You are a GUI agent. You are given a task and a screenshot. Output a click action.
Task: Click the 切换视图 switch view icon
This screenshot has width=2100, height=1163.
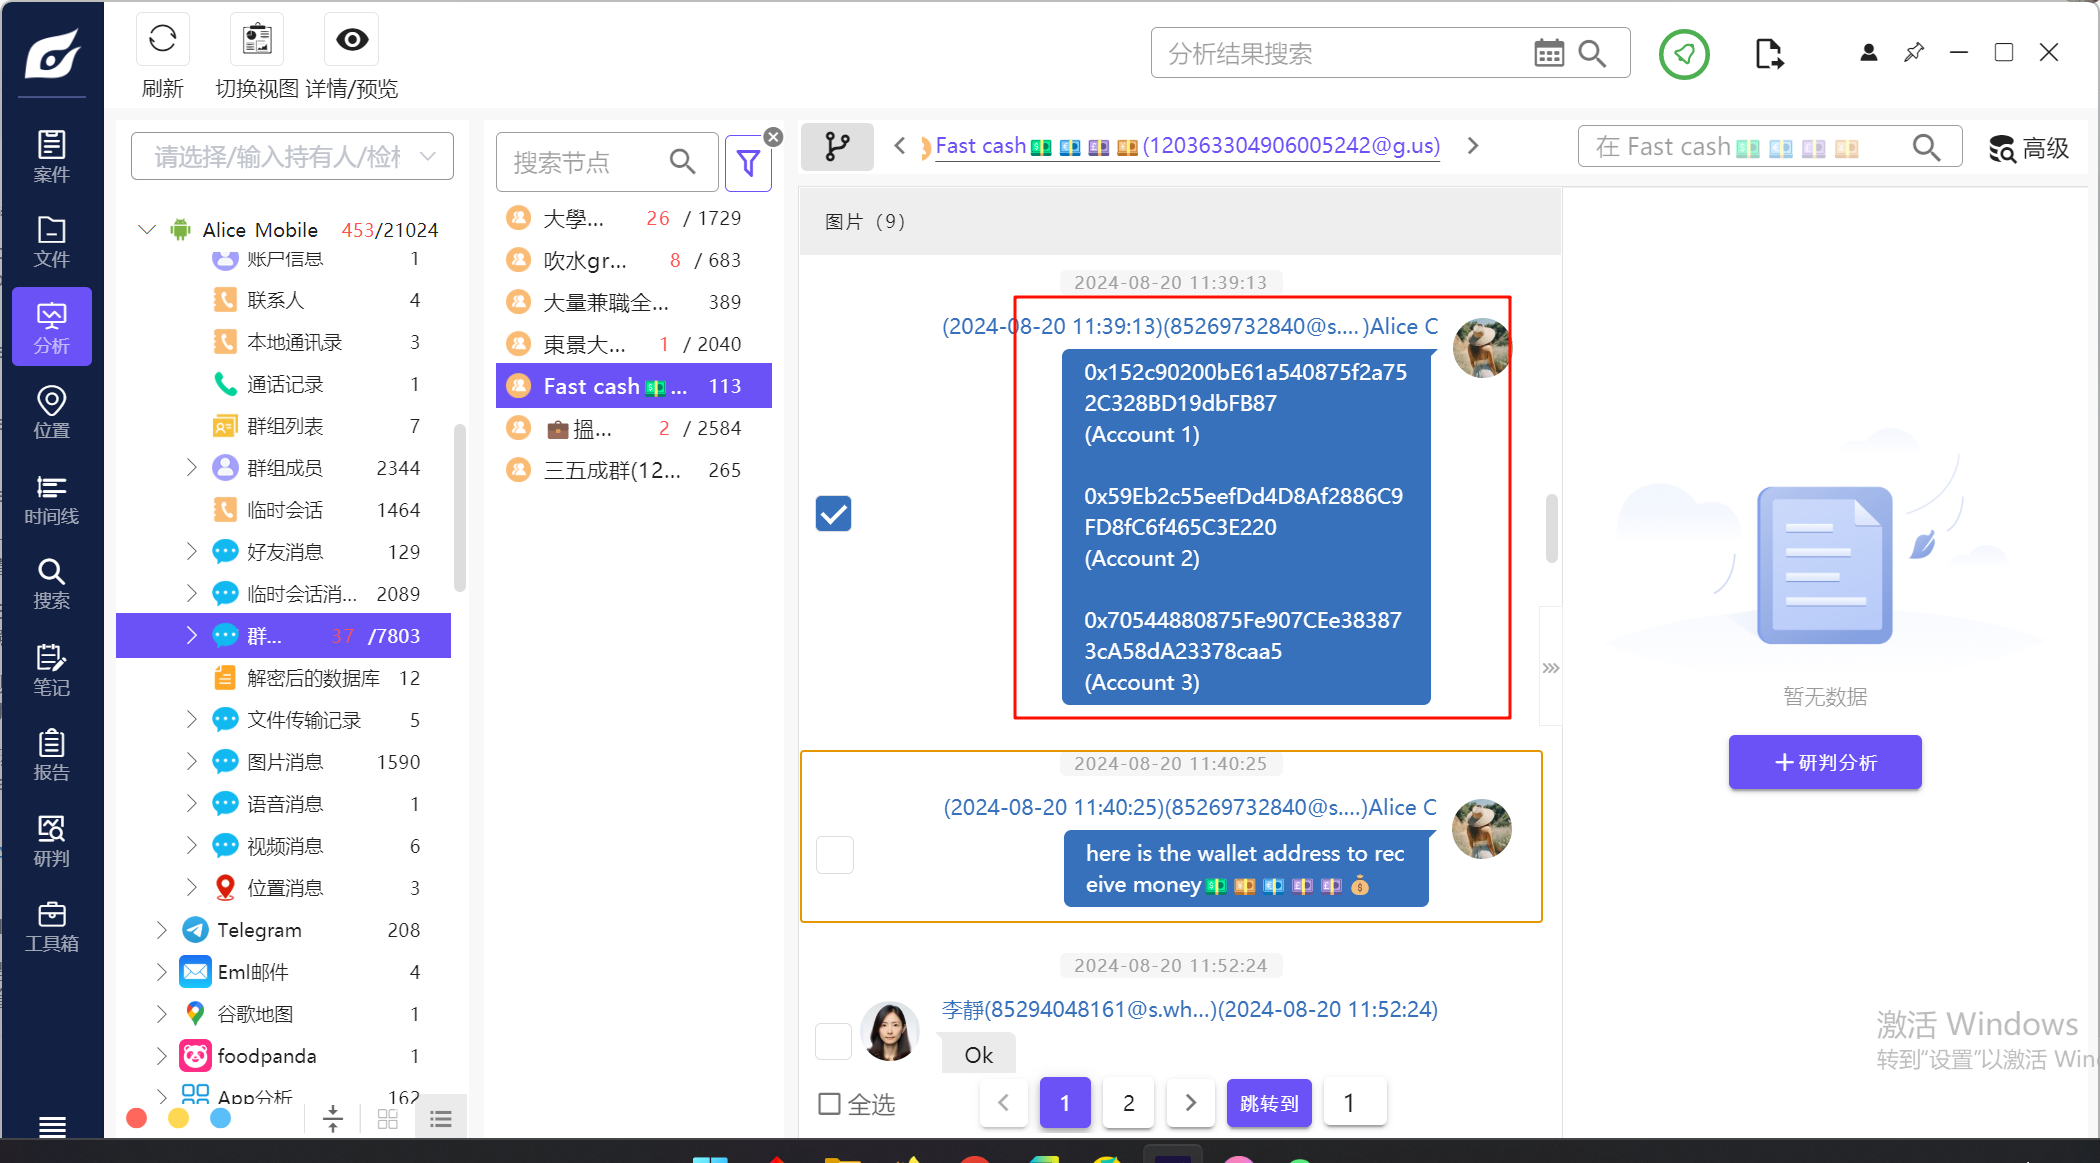(257, 40)
